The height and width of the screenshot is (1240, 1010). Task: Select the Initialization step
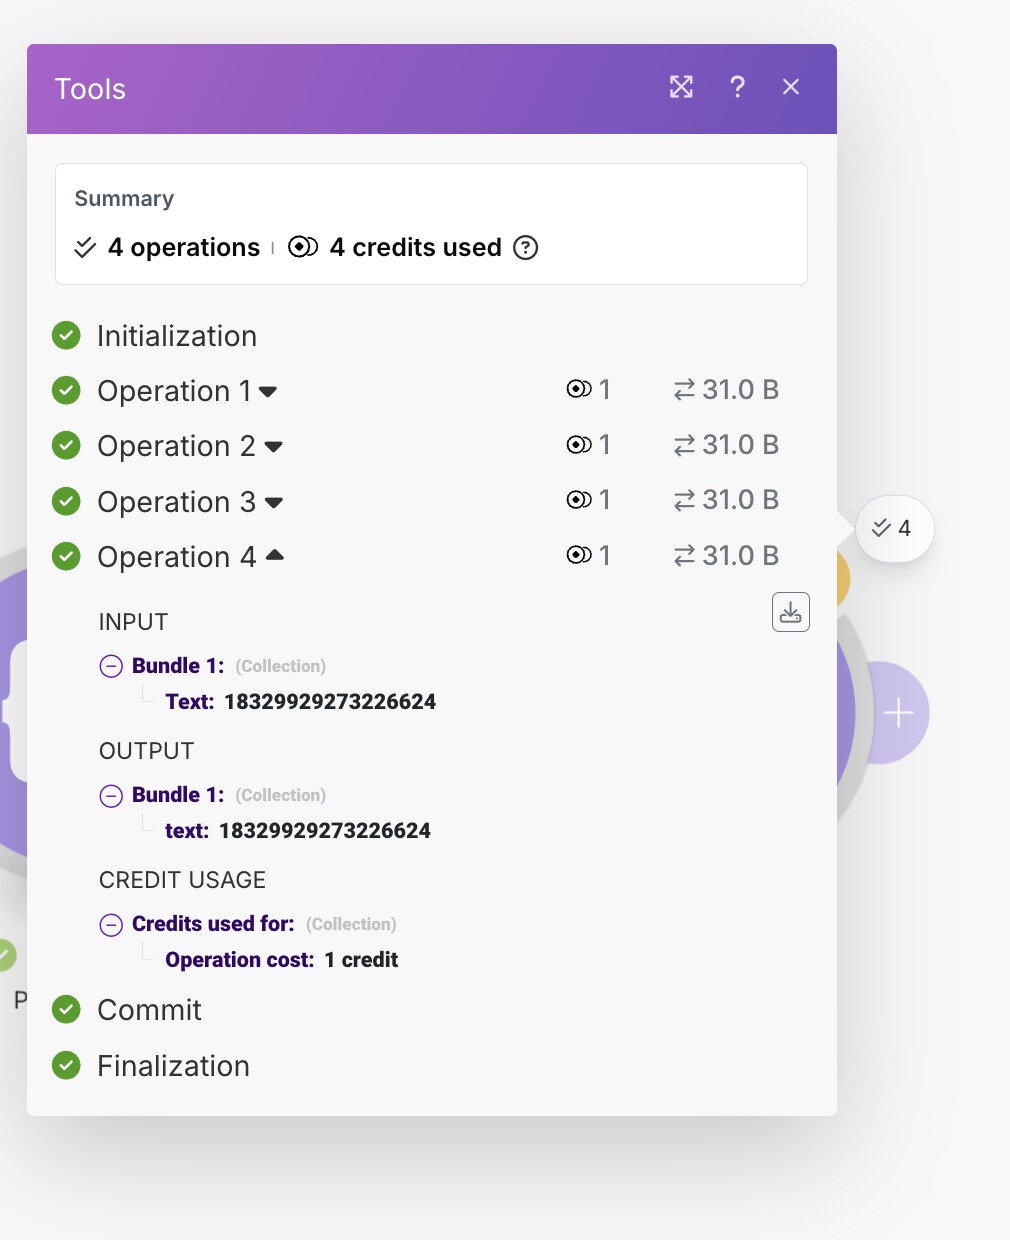click(x=176, y=336)
